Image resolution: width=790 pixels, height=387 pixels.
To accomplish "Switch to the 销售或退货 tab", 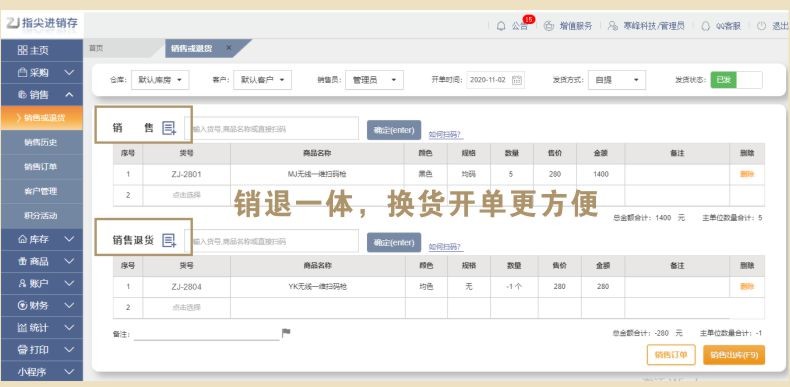I will tap(191, 48).
